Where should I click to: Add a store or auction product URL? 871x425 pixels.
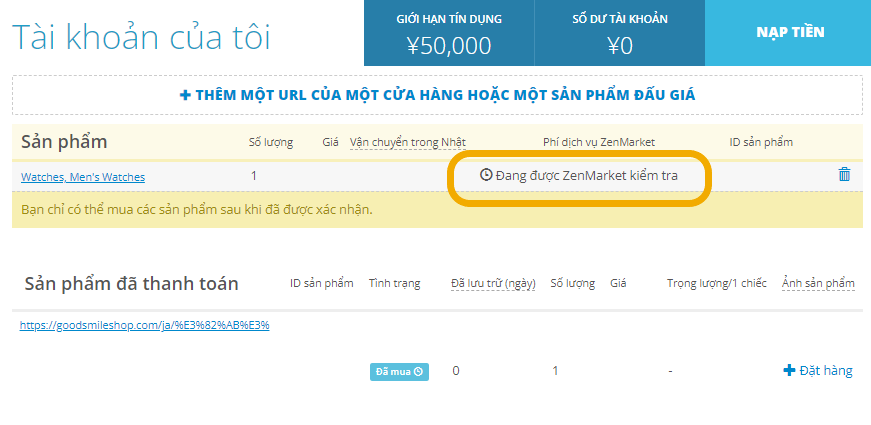click(438, 95)
